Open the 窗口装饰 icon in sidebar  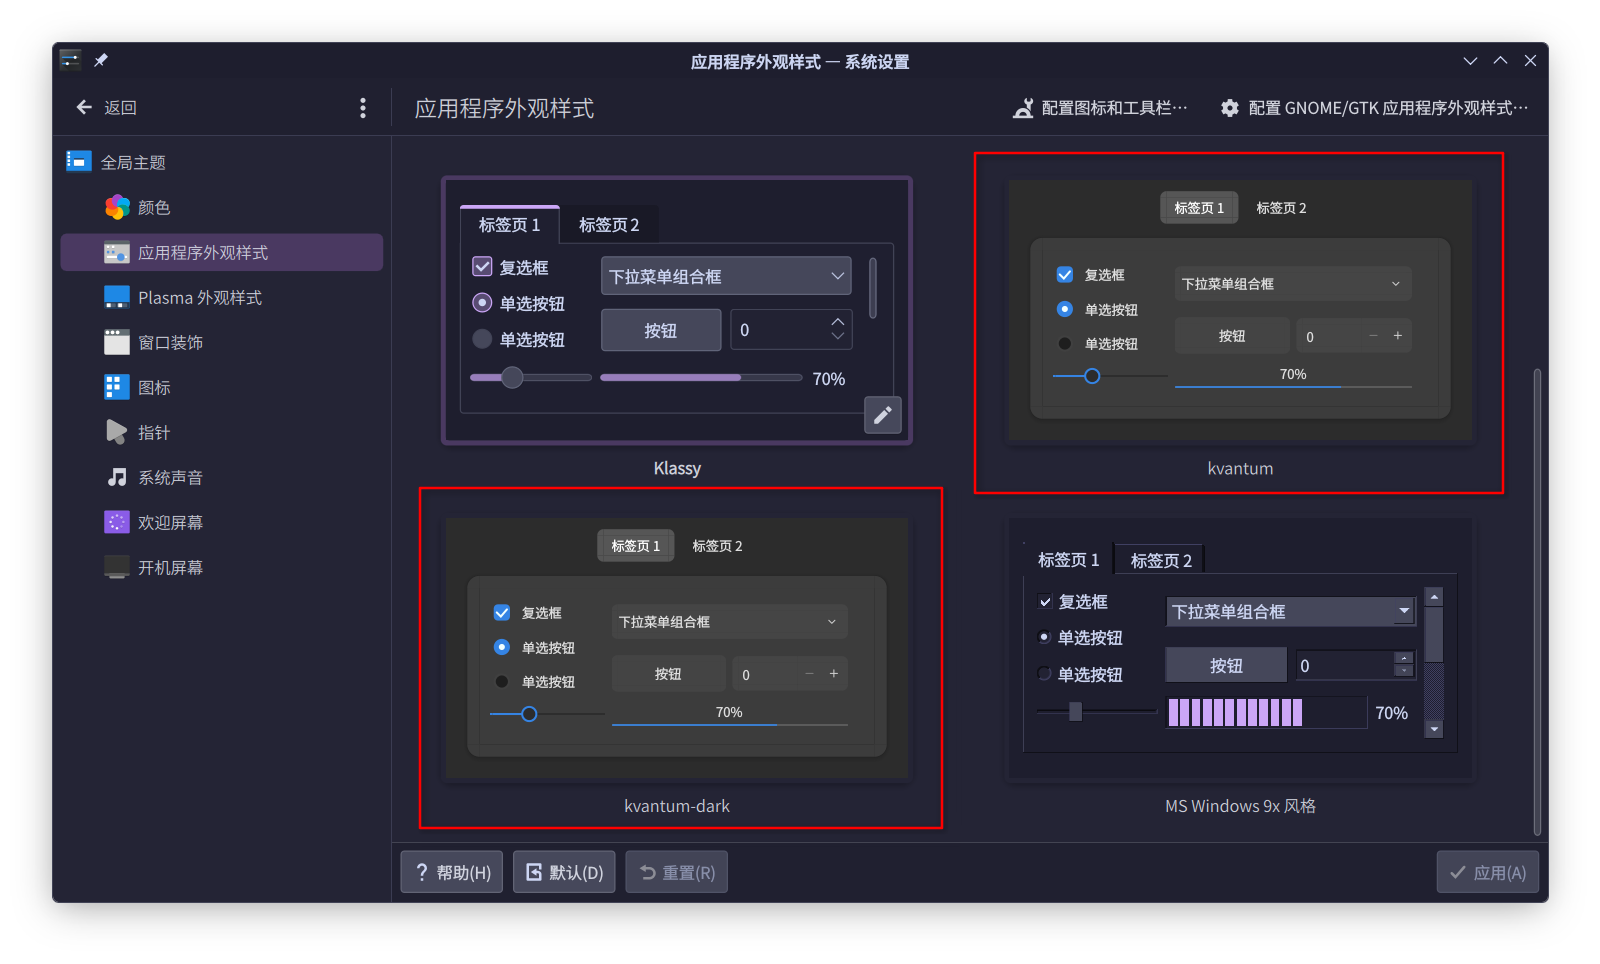(117, 342)
